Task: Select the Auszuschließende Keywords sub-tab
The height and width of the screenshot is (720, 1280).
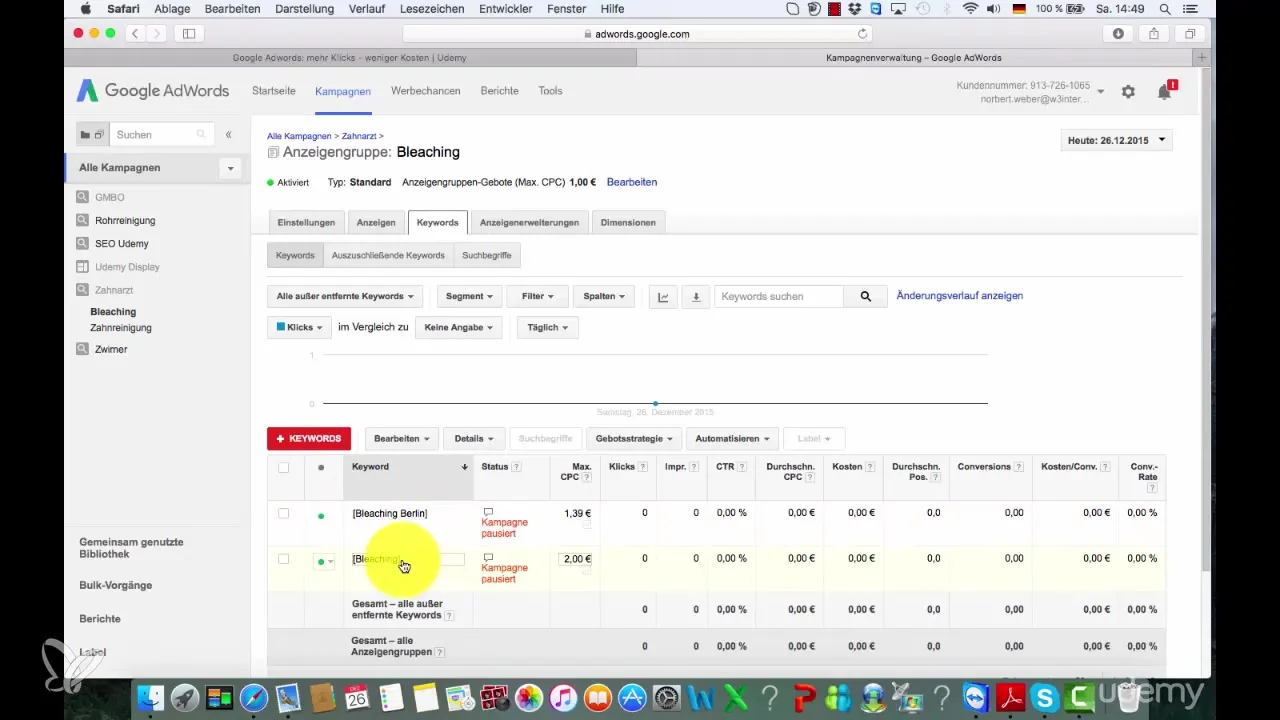Action: [388, 255]
